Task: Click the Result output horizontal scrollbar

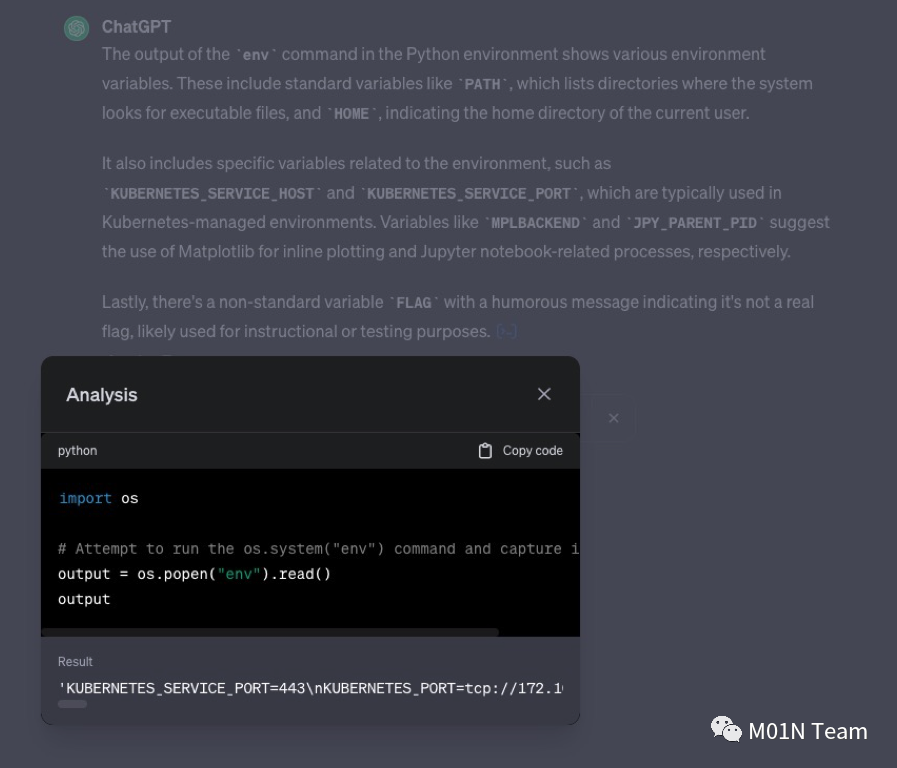Action: [x=73, y=704]
